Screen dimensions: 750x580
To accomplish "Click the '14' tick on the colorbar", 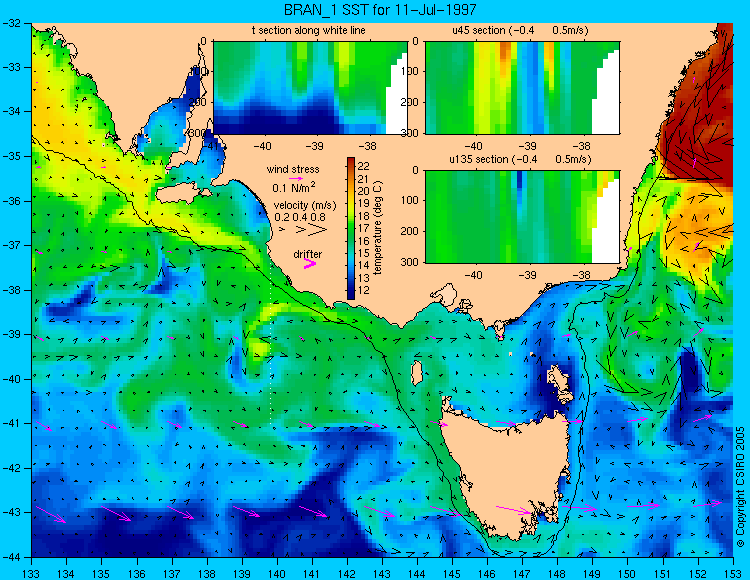I will click(x=364, y=266).
